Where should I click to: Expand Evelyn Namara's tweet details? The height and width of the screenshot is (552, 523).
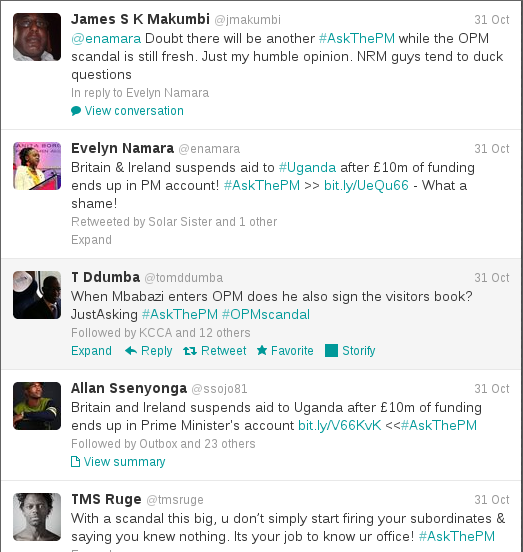click(x=92, y=240)
